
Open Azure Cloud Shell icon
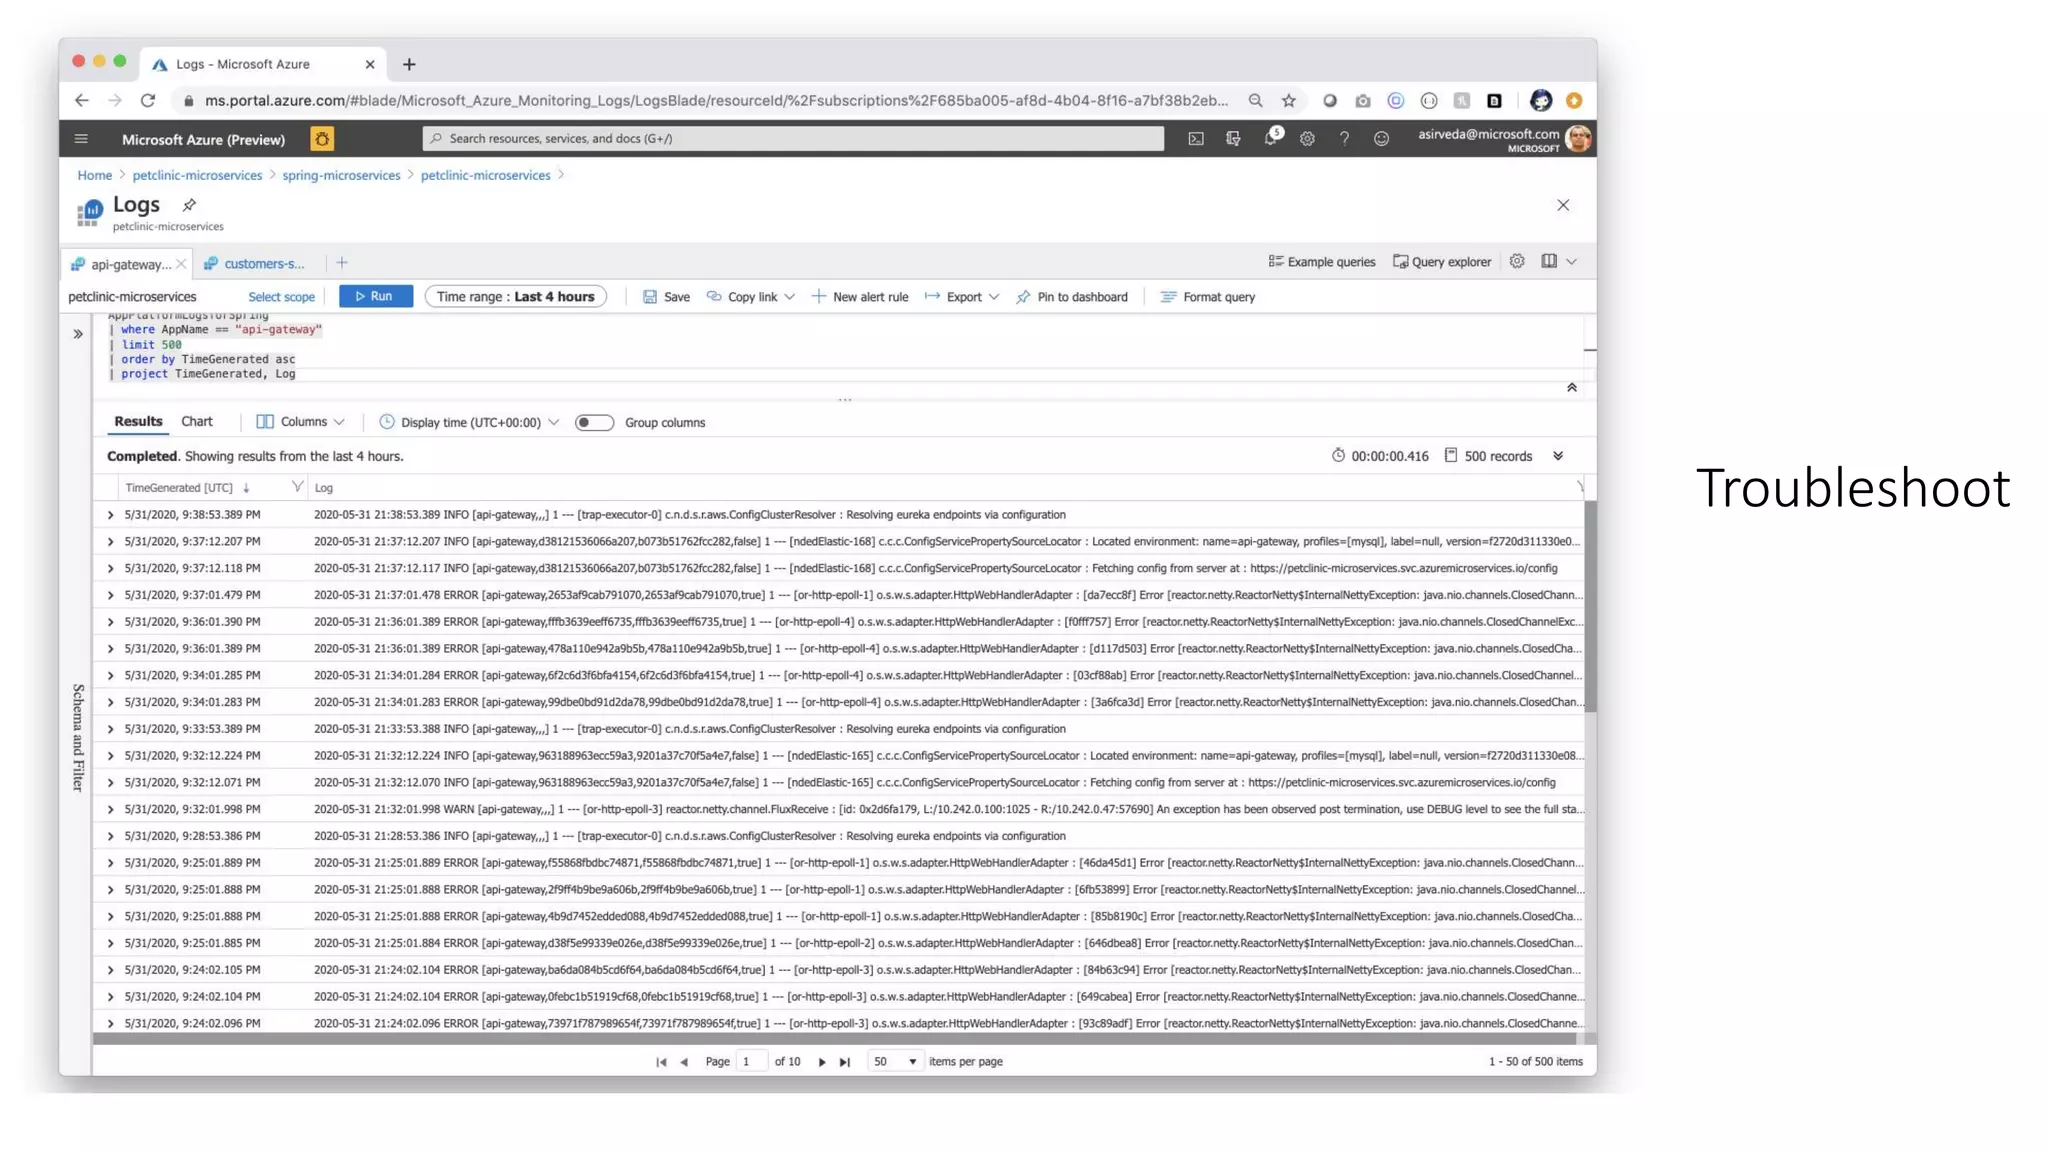tap(1195, 139)
